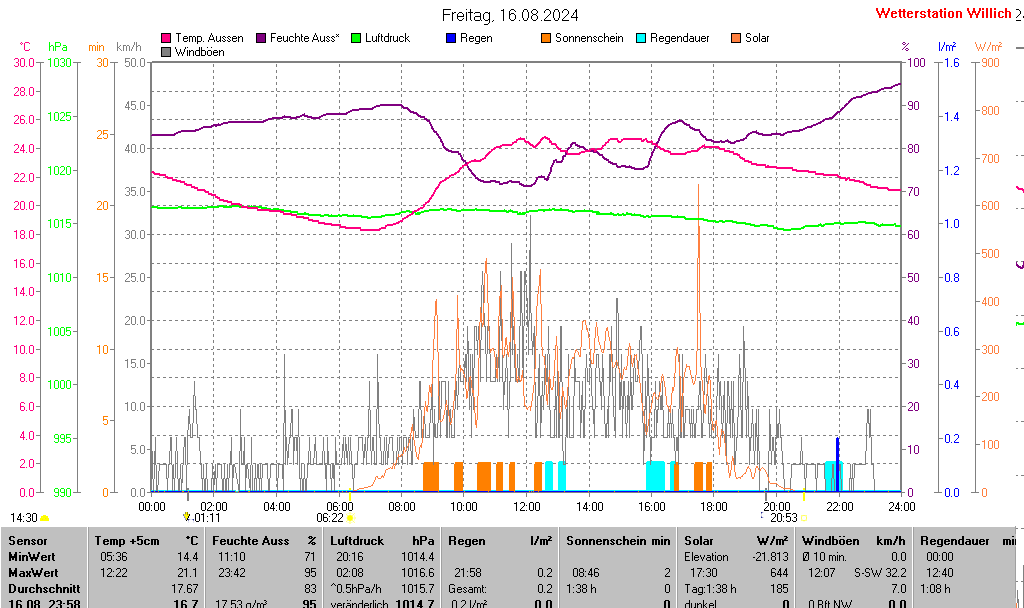Click the pink Temp. Aussen legend swatch

pyautogui.click(x=166, y=38)
